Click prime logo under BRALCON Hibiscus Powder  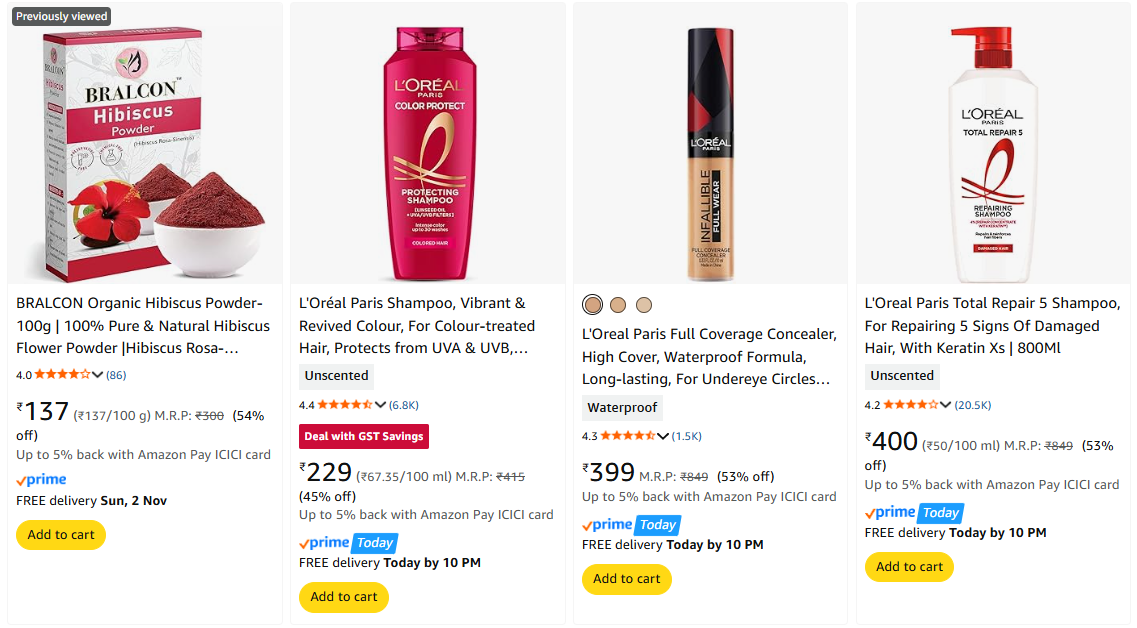(41, 480)
